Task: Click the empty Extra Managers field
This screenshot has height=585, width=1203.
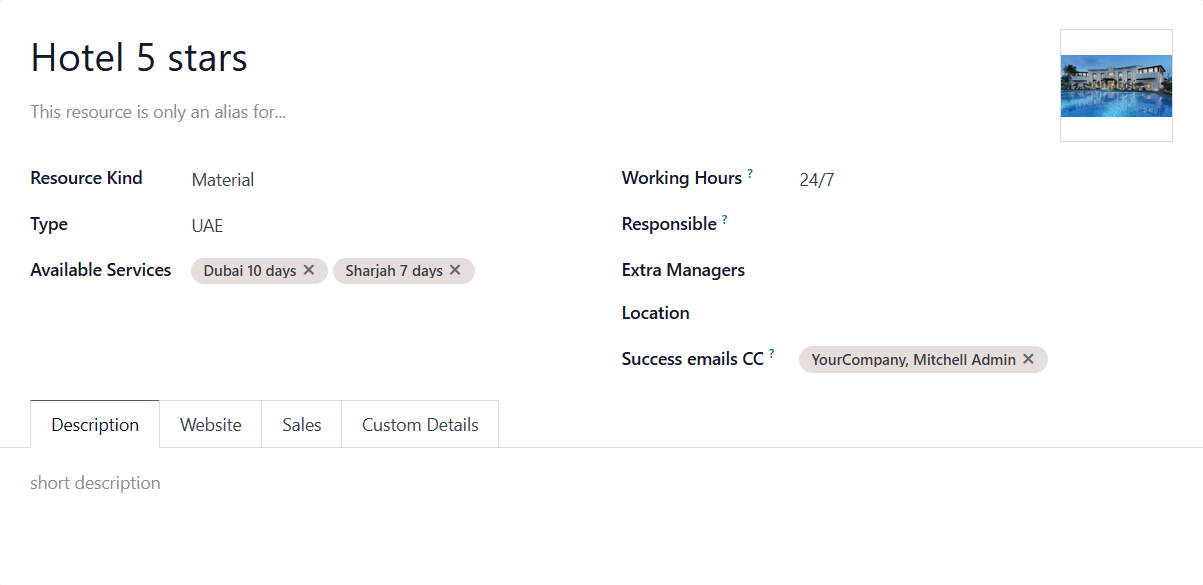Action: point(985,271)
